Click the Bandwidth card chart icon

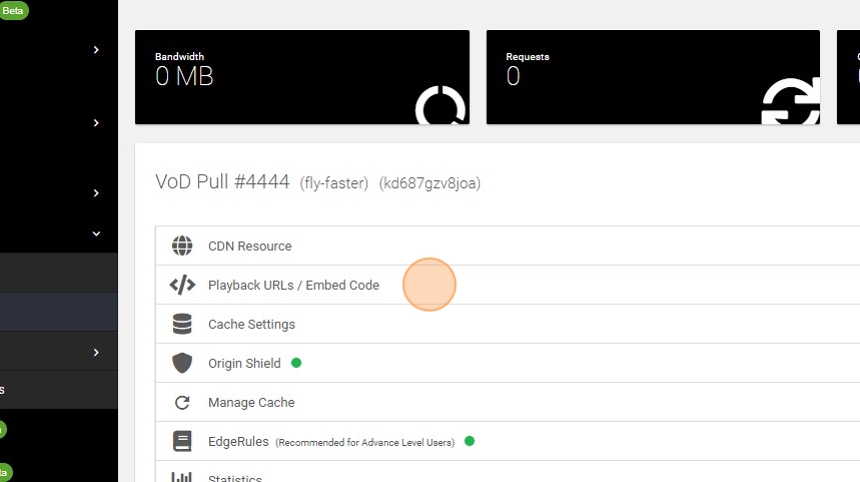(440, 105)
